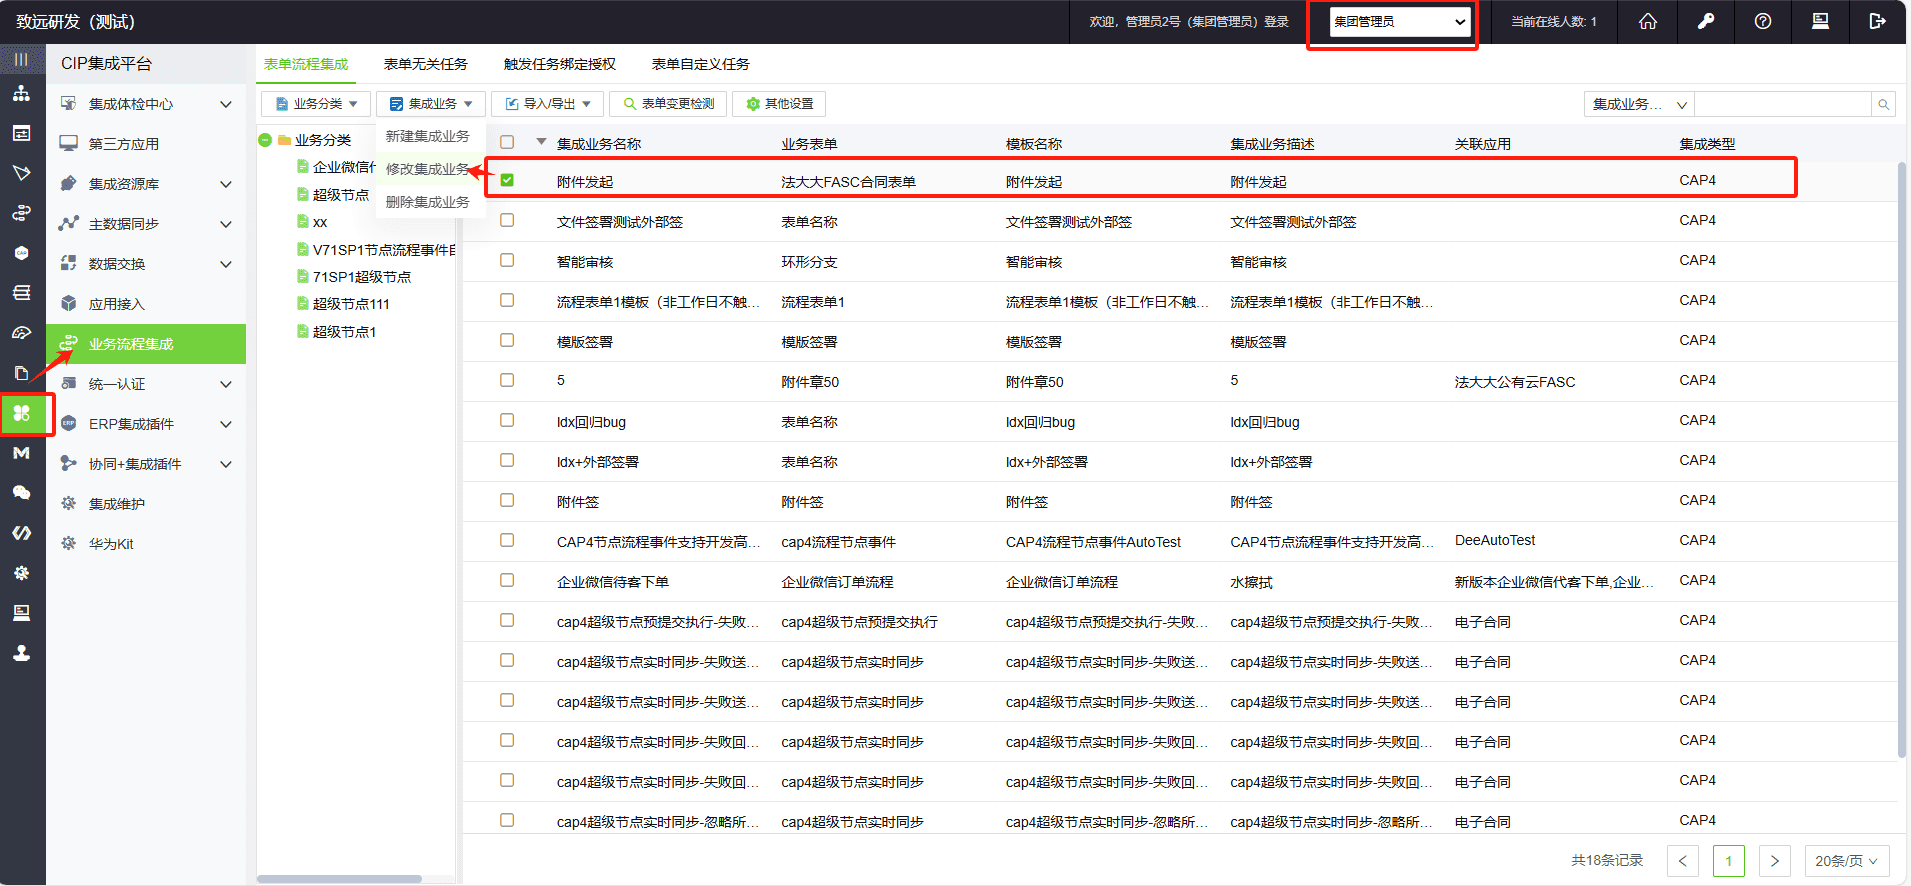Click the green clover app icon in sidebar

tap(22, 413)
